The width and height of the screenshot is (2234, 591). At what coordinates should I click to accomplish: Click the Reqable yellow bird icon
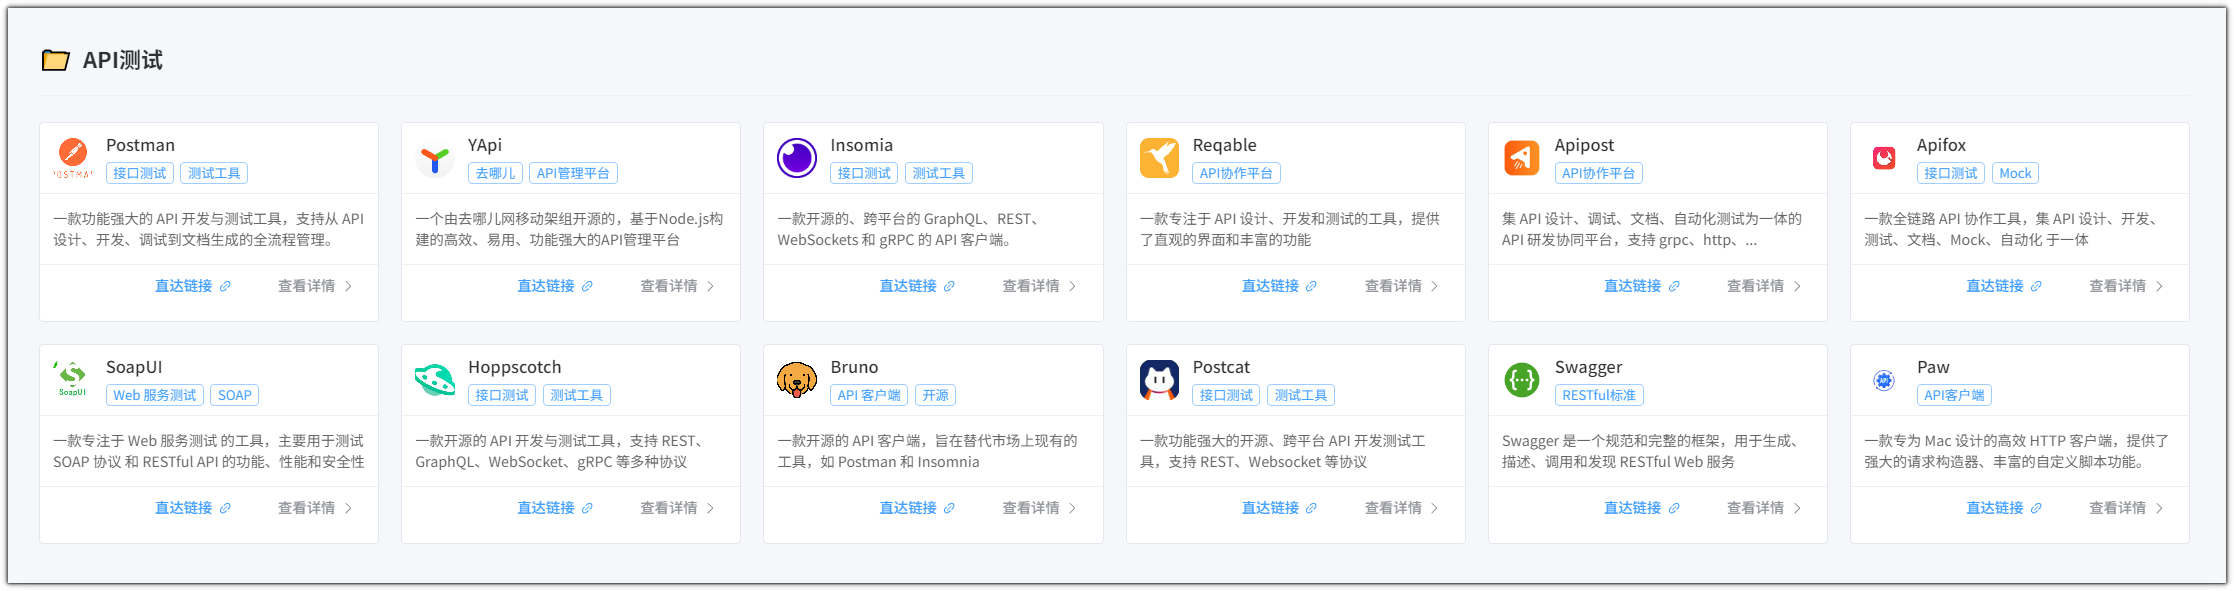1159,158
